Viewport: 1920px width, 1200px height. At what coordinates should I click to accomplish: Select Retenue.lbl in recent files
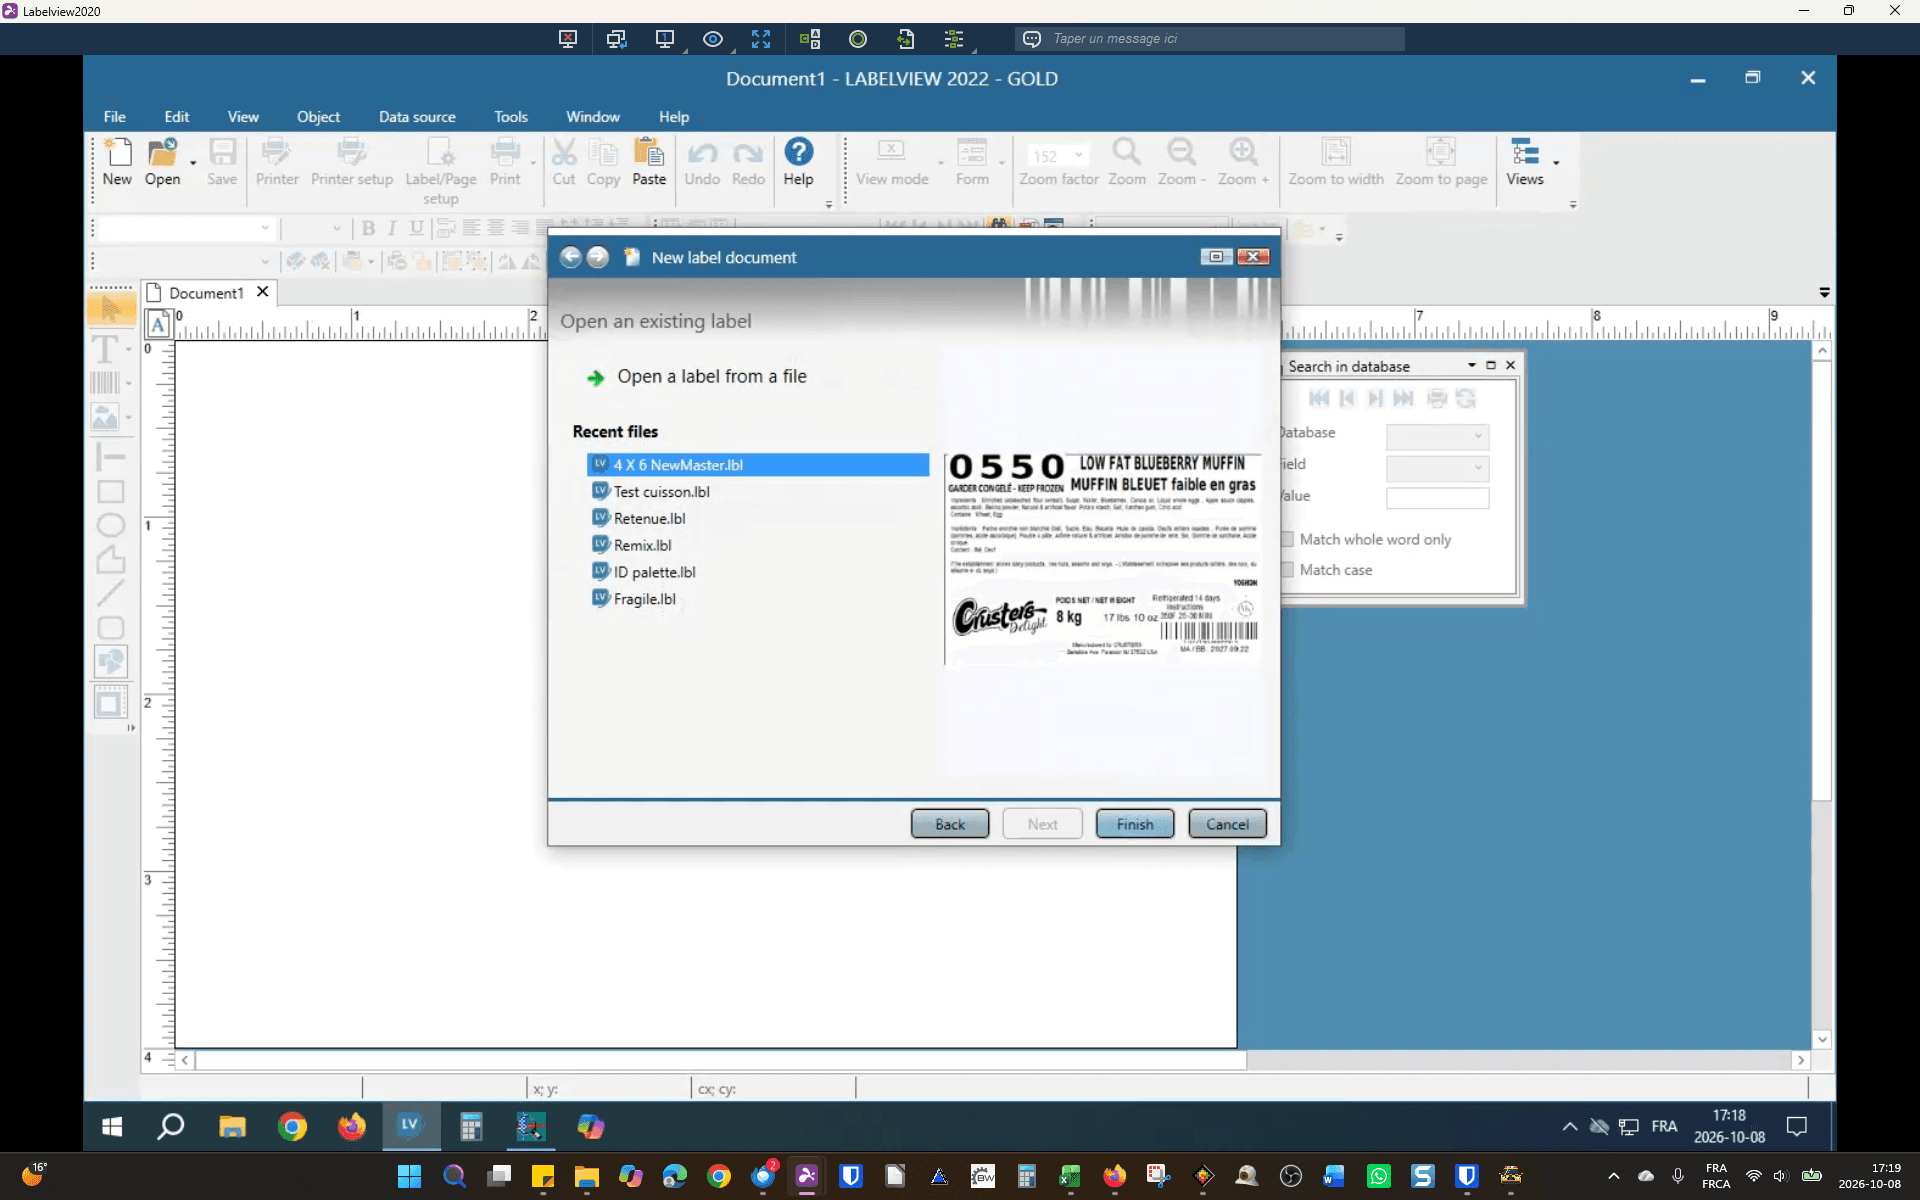tap(649, 518)
